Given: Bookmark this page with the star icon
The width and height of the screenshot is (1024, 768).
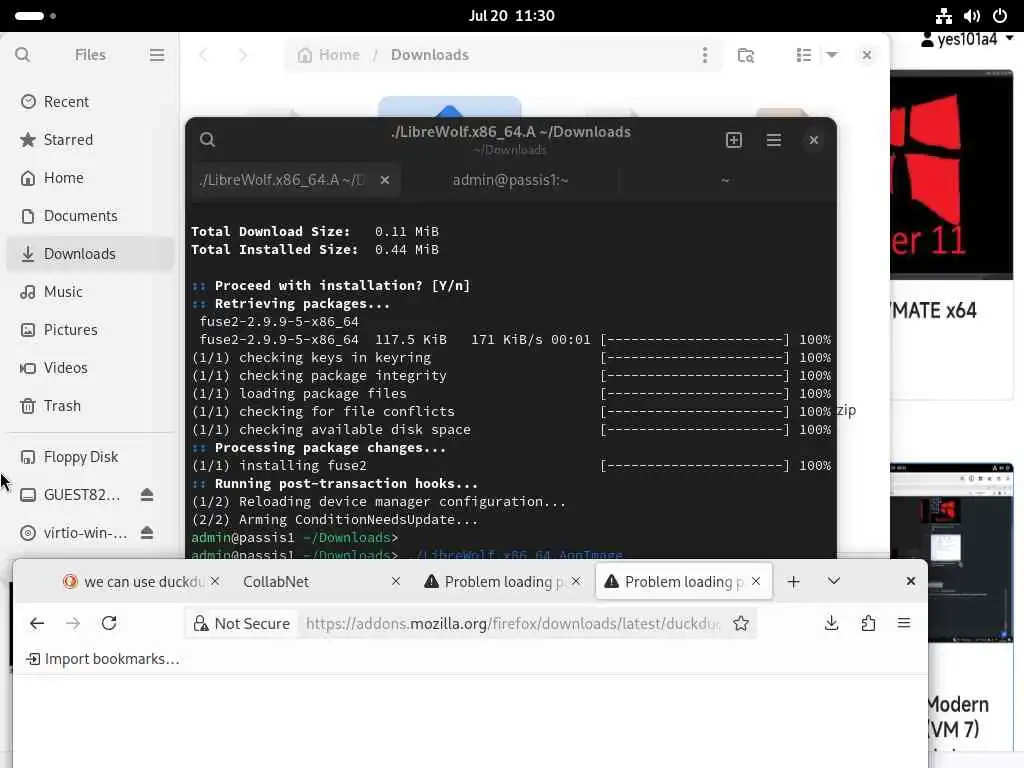Looking at the screenshot, I should (741, 624).
